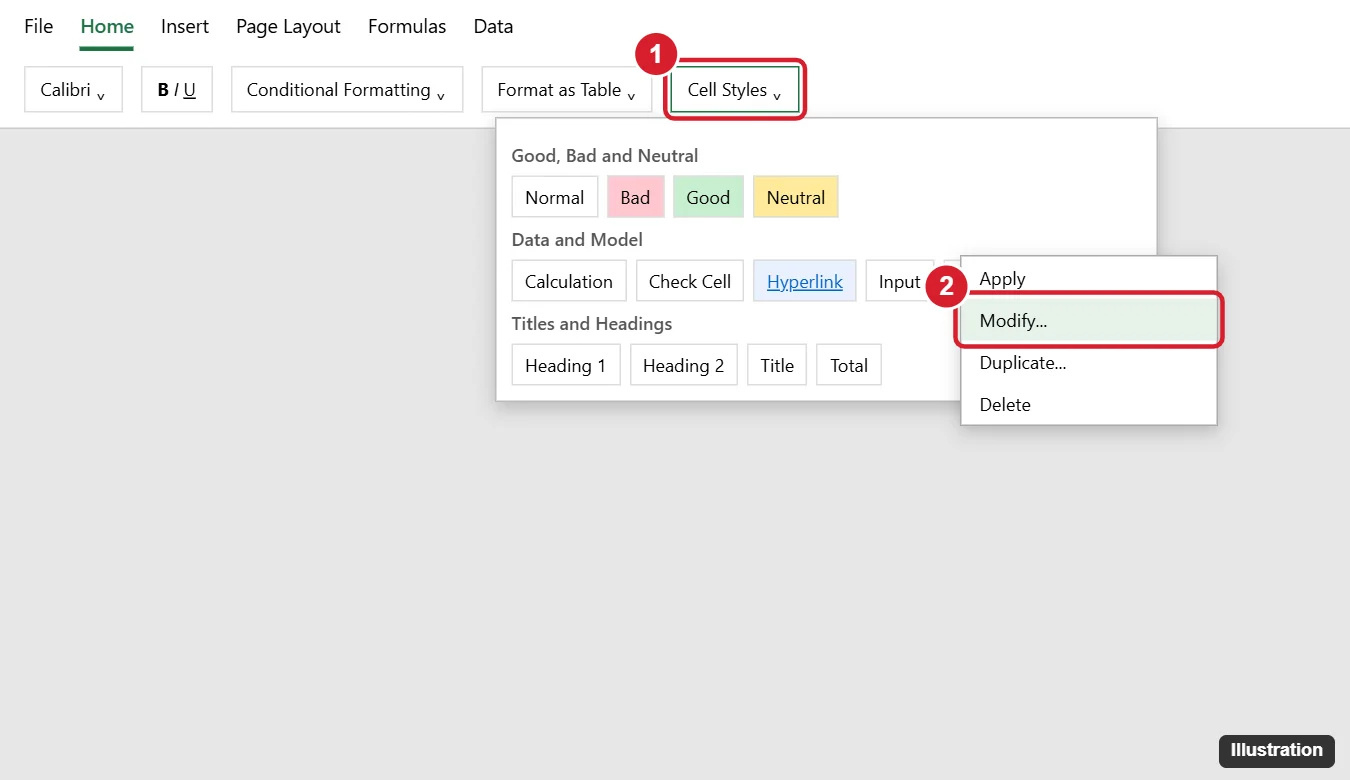The image size is (1350, 780).
Task: Choose Apply from the context menu
Action: (1089, 279)
